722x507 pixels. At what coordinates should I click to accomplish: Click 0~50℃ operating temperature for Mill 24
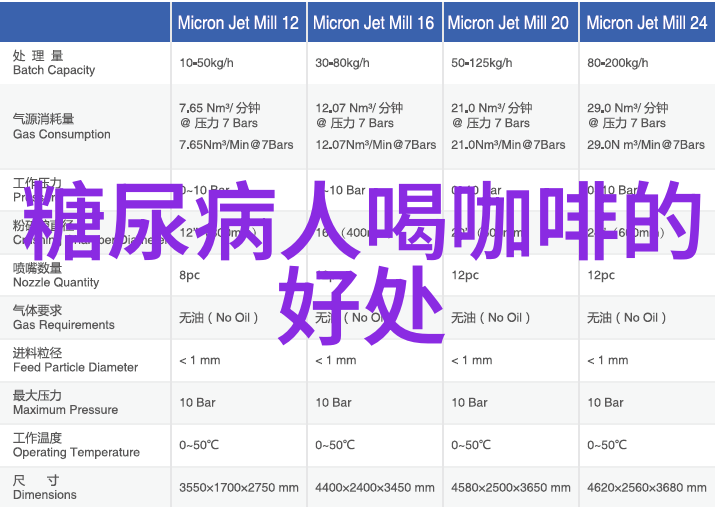(606, 445)
